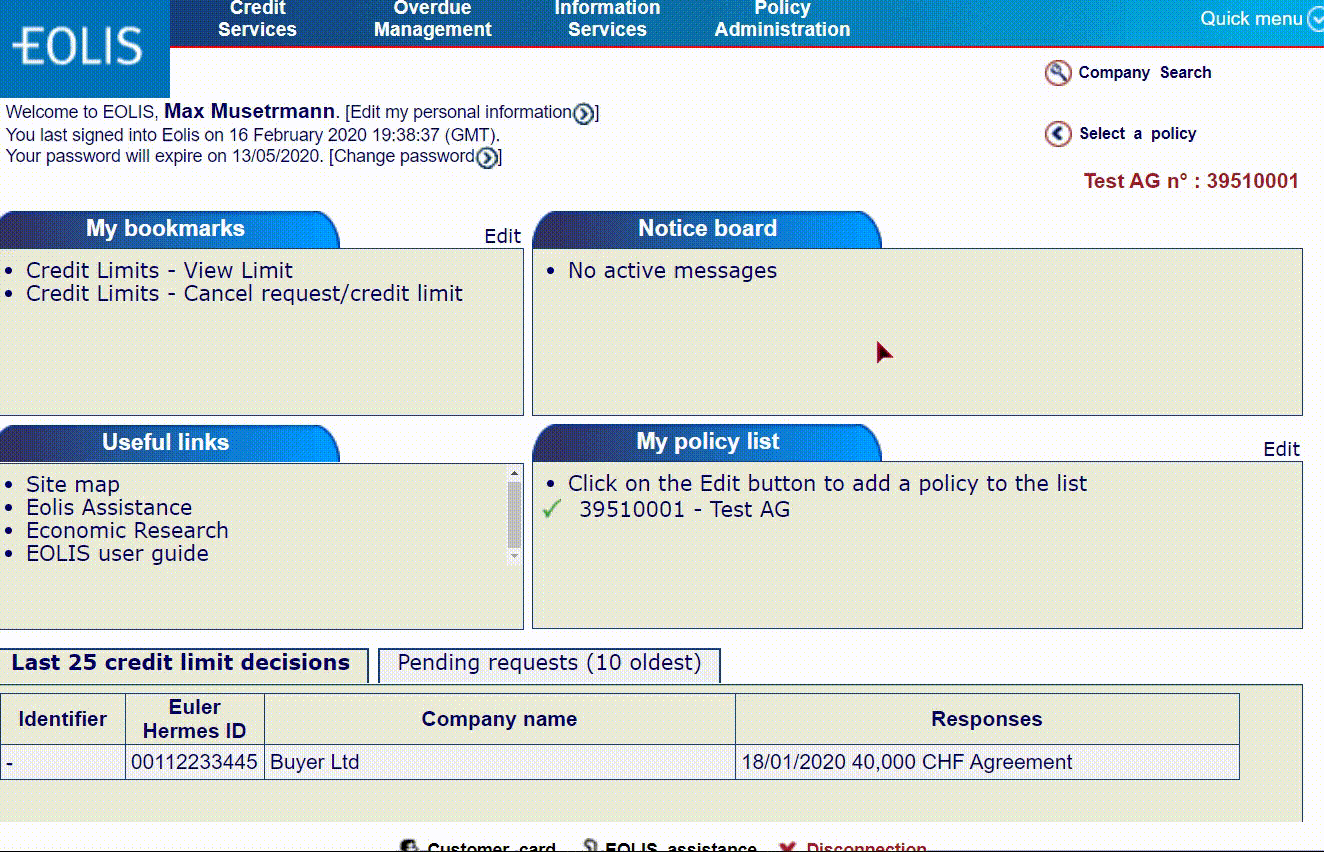1324x852 pixels.
Task: Open Credit Limits - Cancel request/credit limit bookmark
Action: pyautogui.click(x=244, y=294)
